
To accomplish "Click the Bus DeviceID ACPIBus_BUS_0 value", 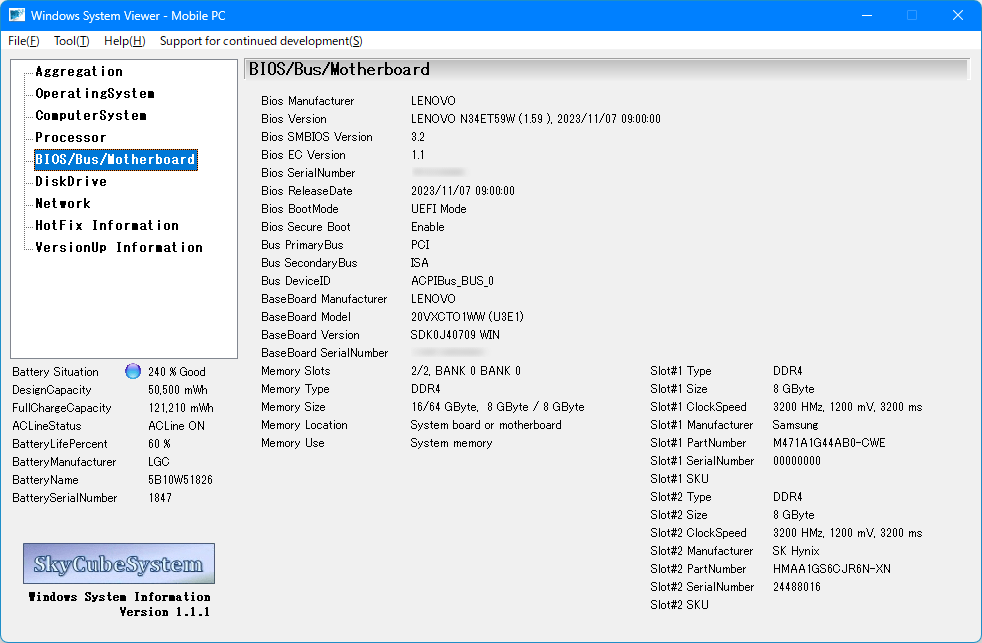I will pyautogui.click(x=452, y=281).
